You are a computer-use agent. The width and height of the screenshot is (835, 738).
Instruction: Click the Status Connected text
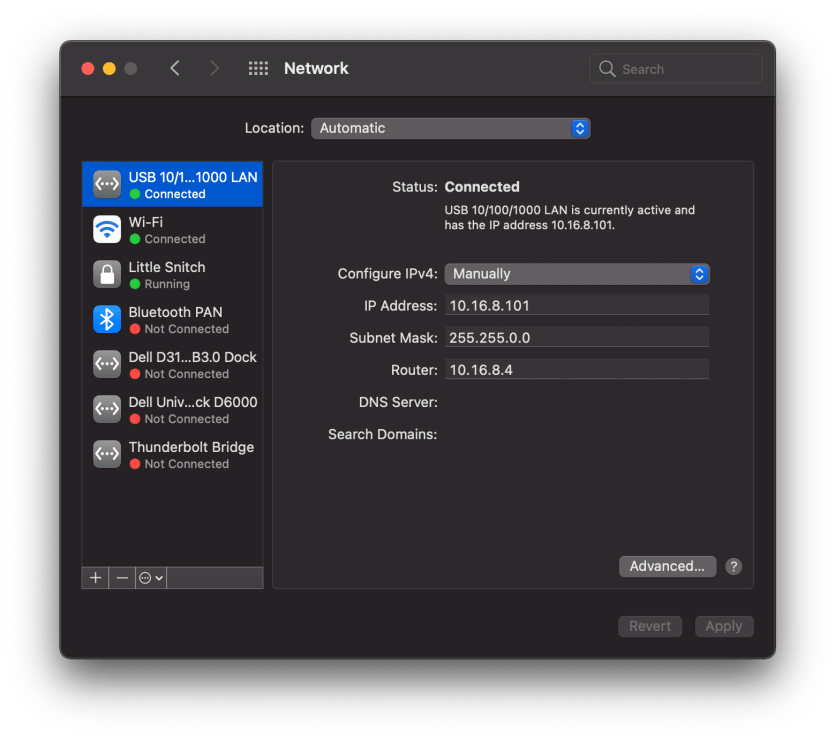click(482, 187)
